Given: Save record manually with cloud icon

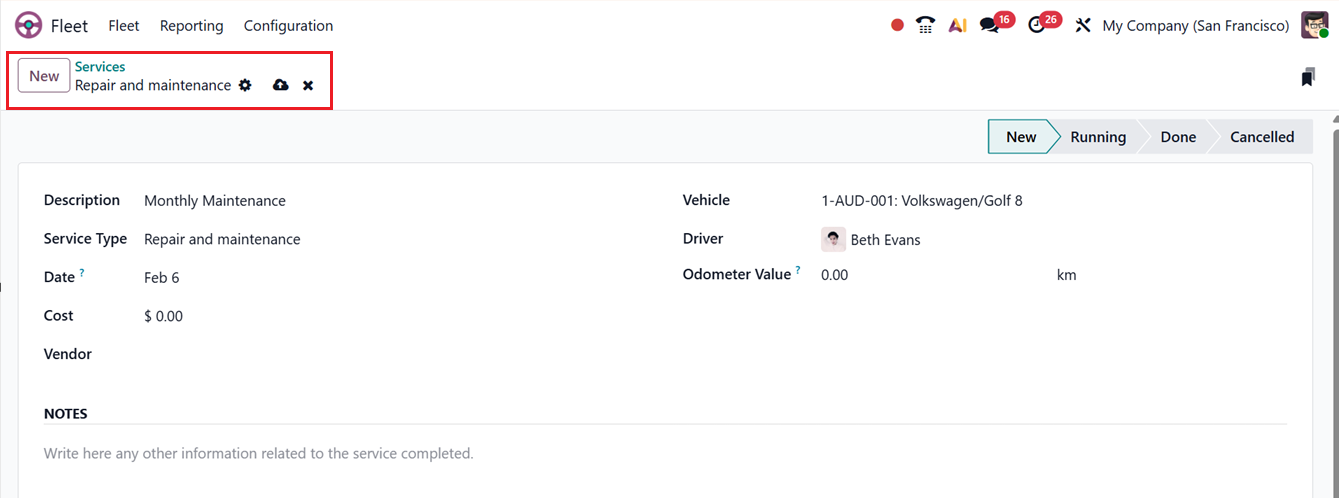Looking at the screenshot, I should (x=281, y=85).
